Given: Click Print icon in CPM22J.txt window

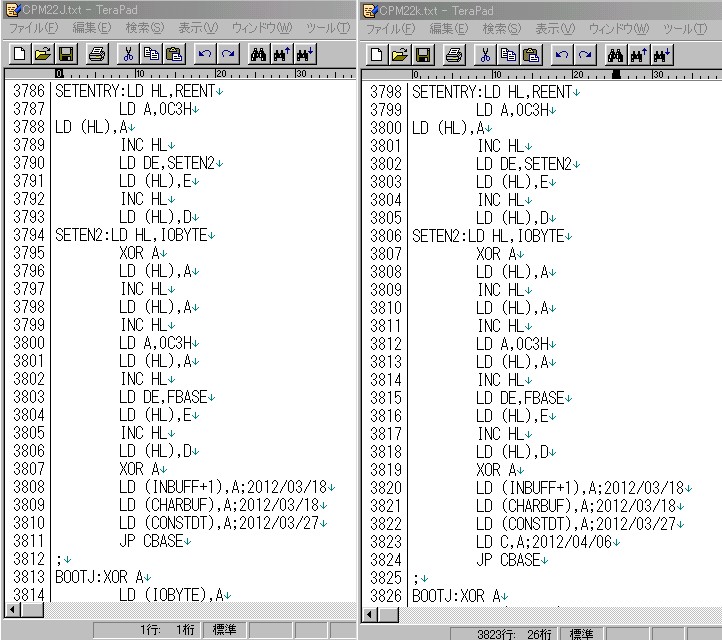Looking at the screenshot, I should pyautogui.click(x=97, y=54).
